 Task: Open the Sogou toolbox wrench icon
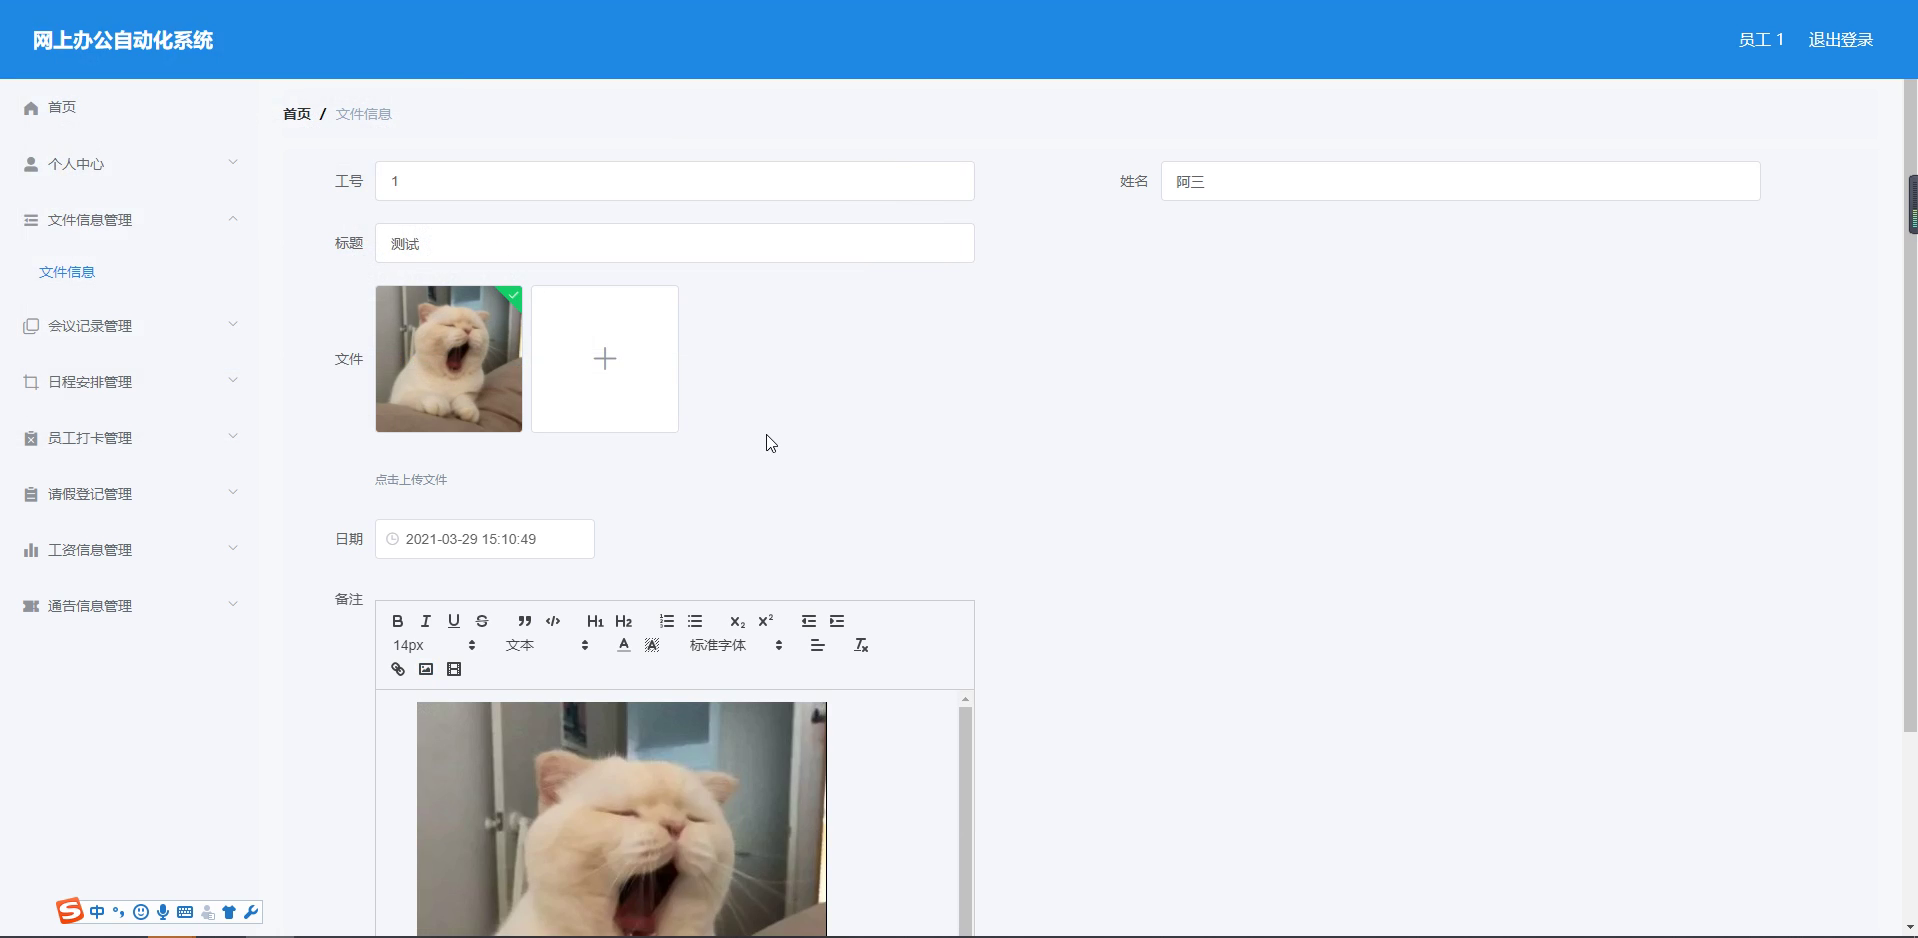tap(251, 912)
